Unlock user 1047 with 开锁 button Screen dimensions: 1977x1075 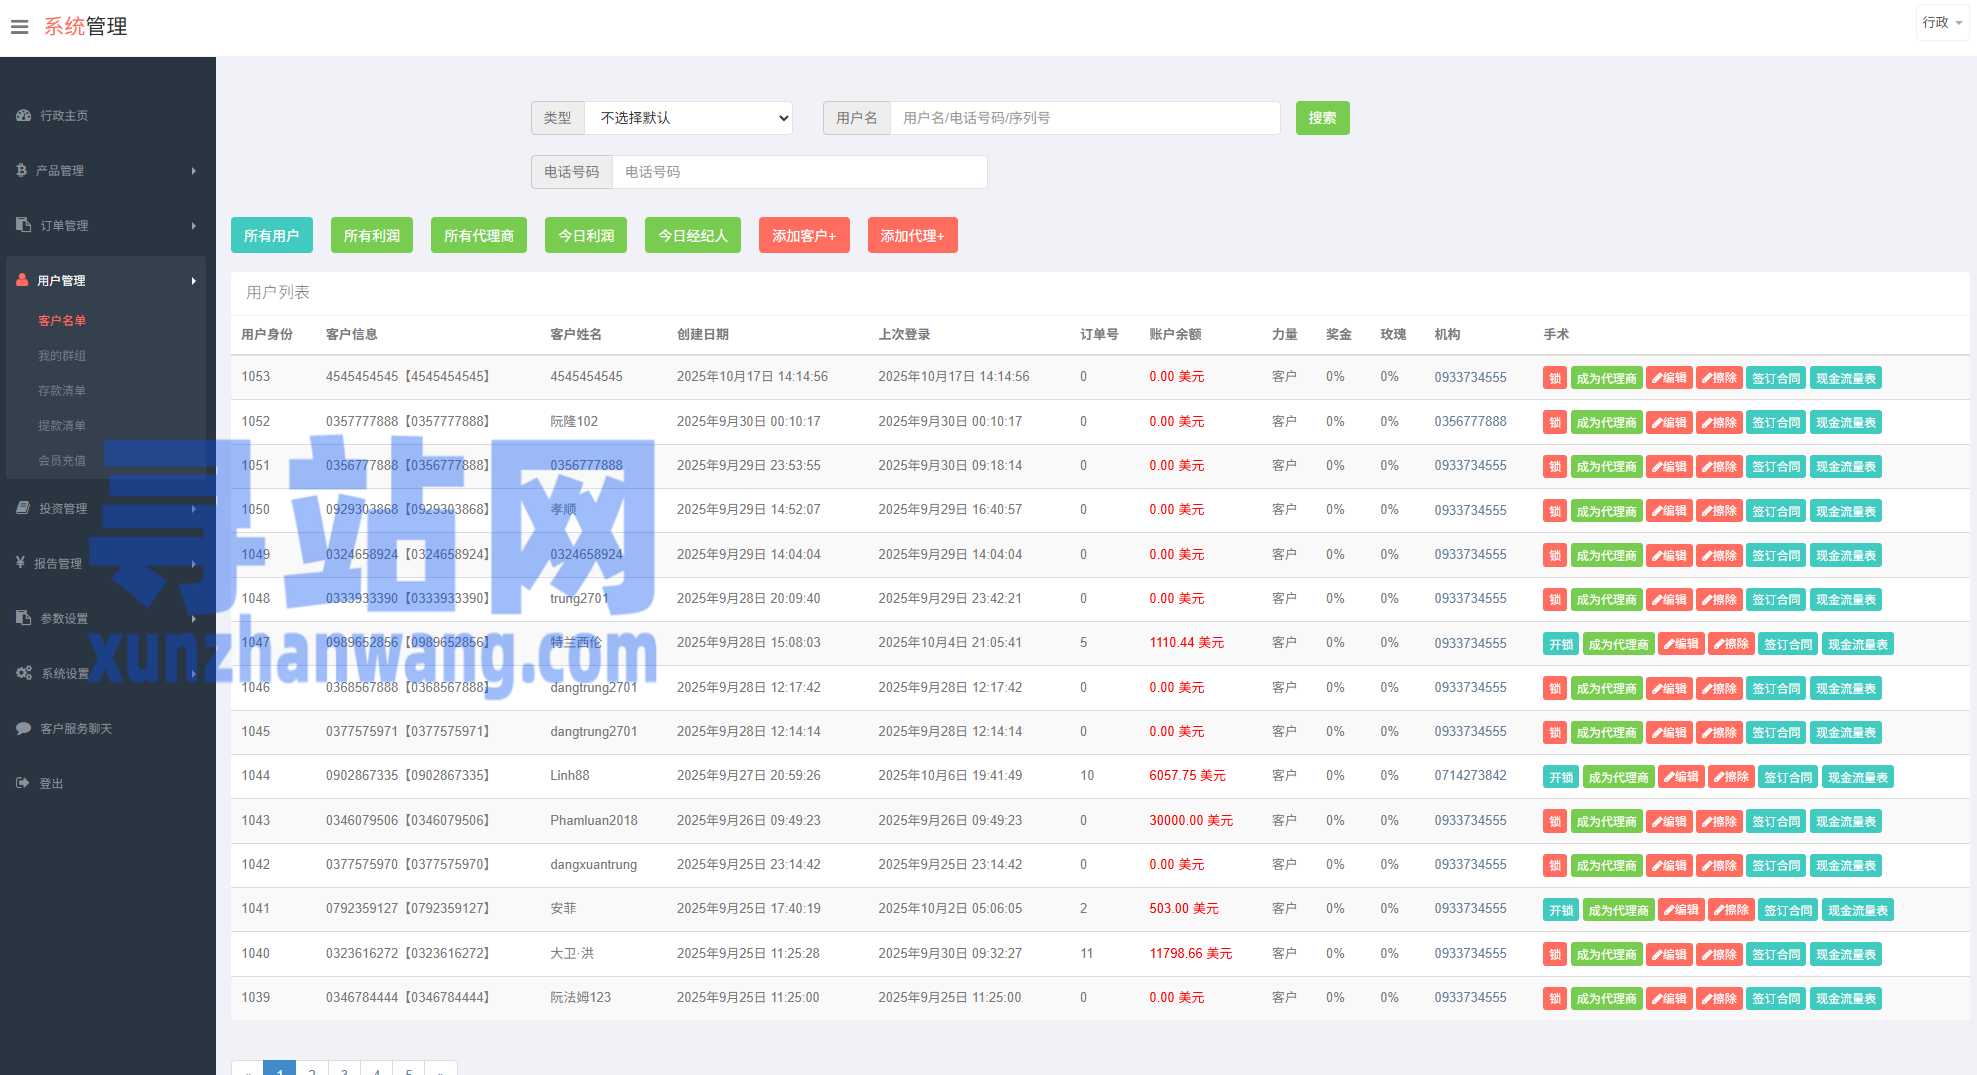click(x=1560, y=645)
